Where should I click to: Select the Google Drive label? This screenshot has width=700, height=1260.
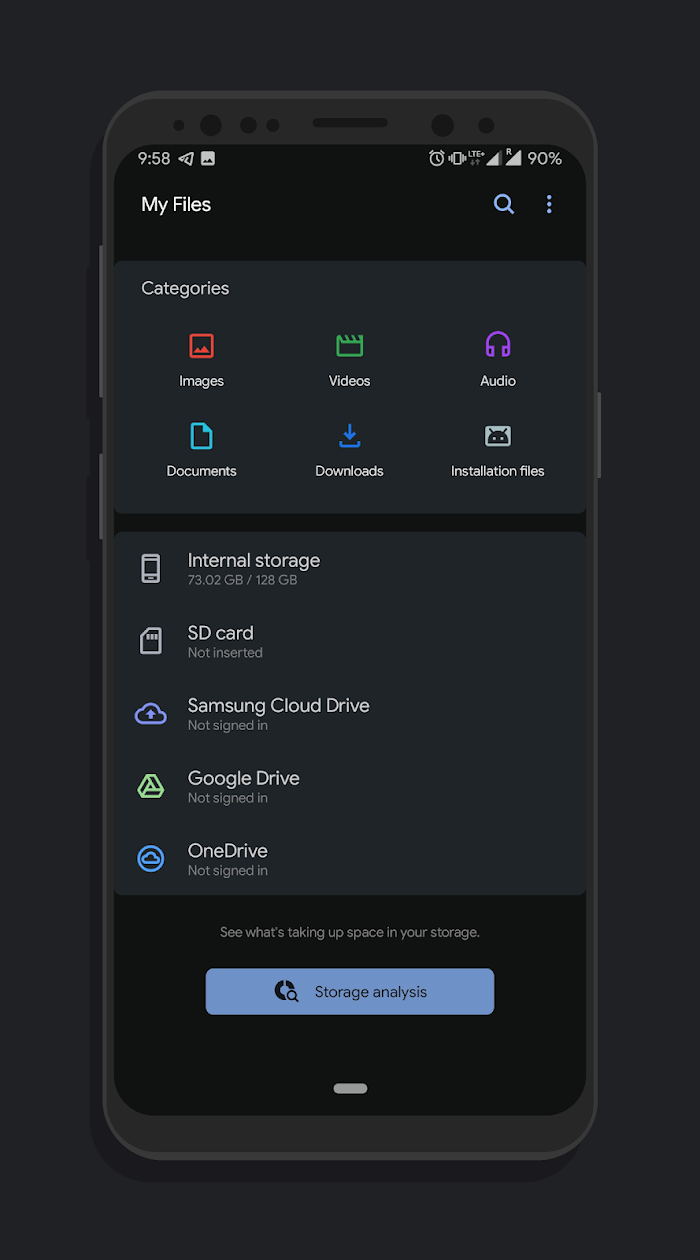[244, 778]
